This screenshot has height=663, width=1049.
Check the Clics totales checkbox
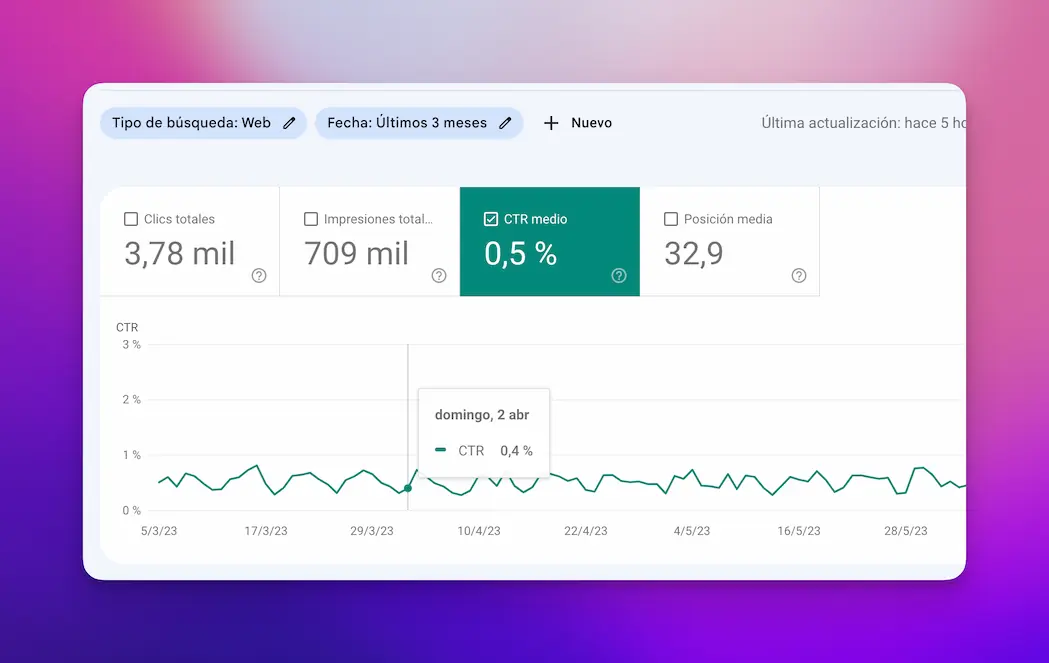[131, 218]
